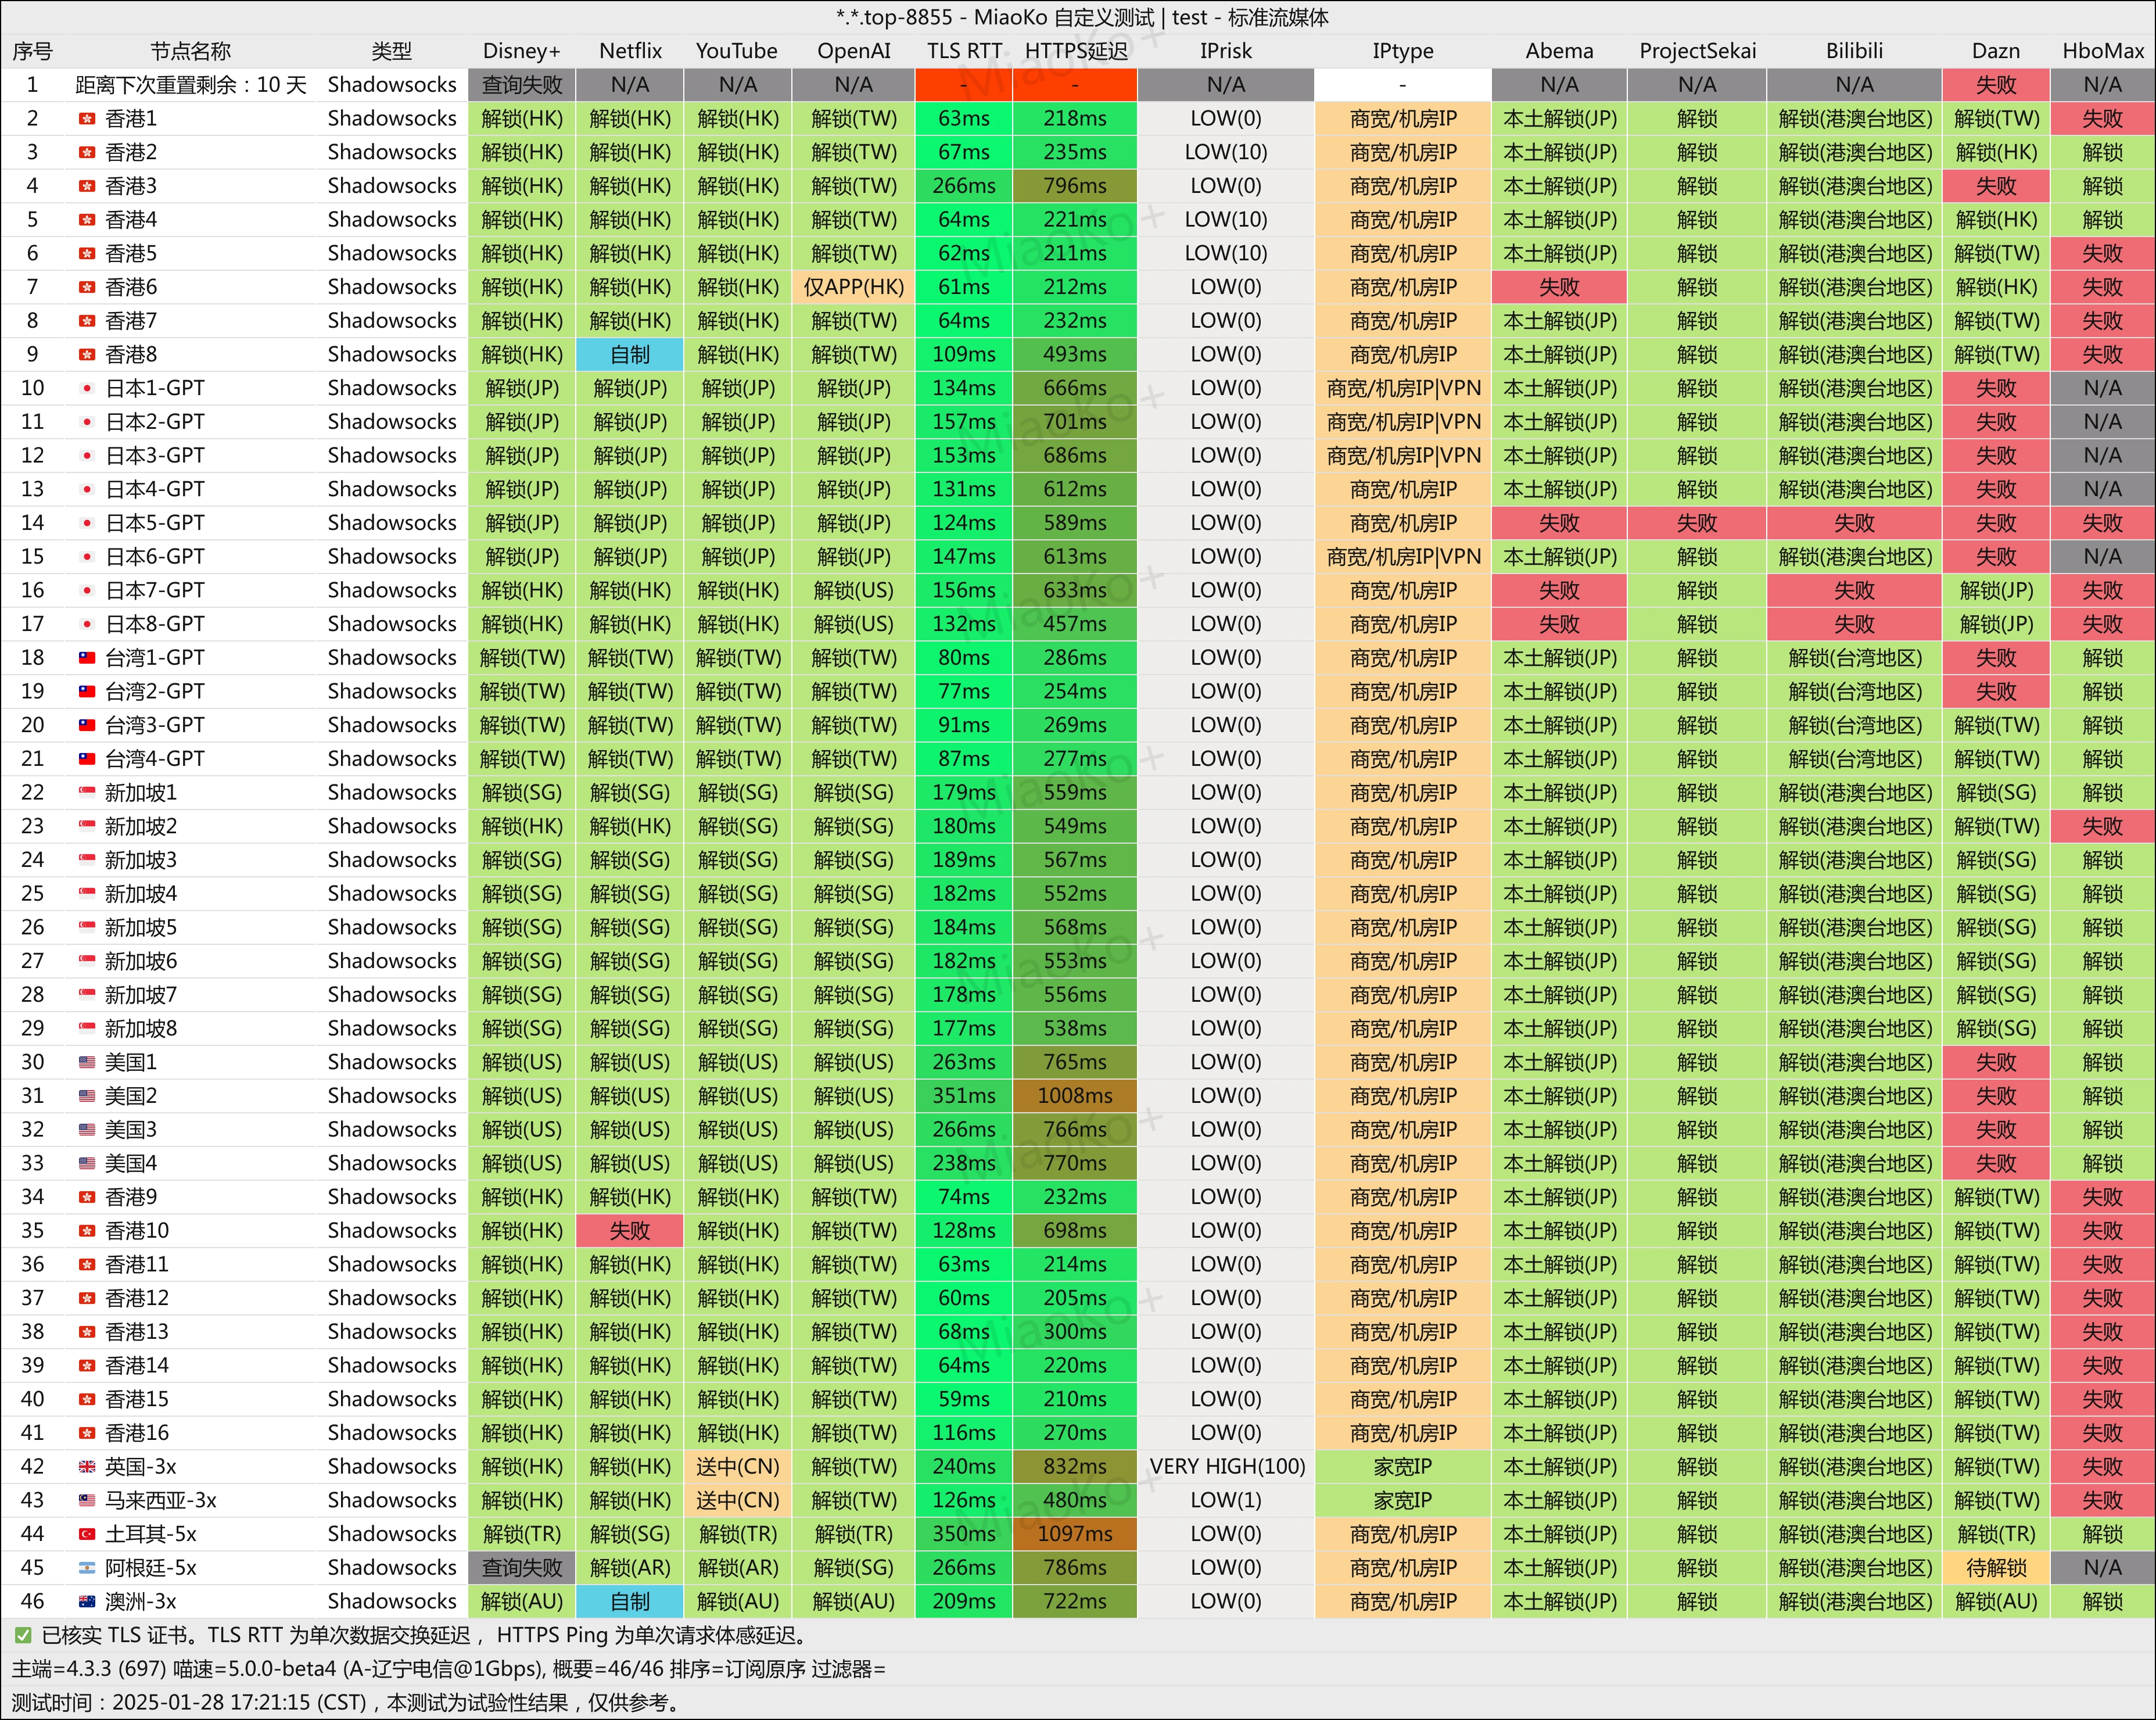Viewport: 2156px width, 1720px height.
Task: Click the 待解锁 Dazn cell for 阿根廷-5x
Action: coord(1996,1568)
